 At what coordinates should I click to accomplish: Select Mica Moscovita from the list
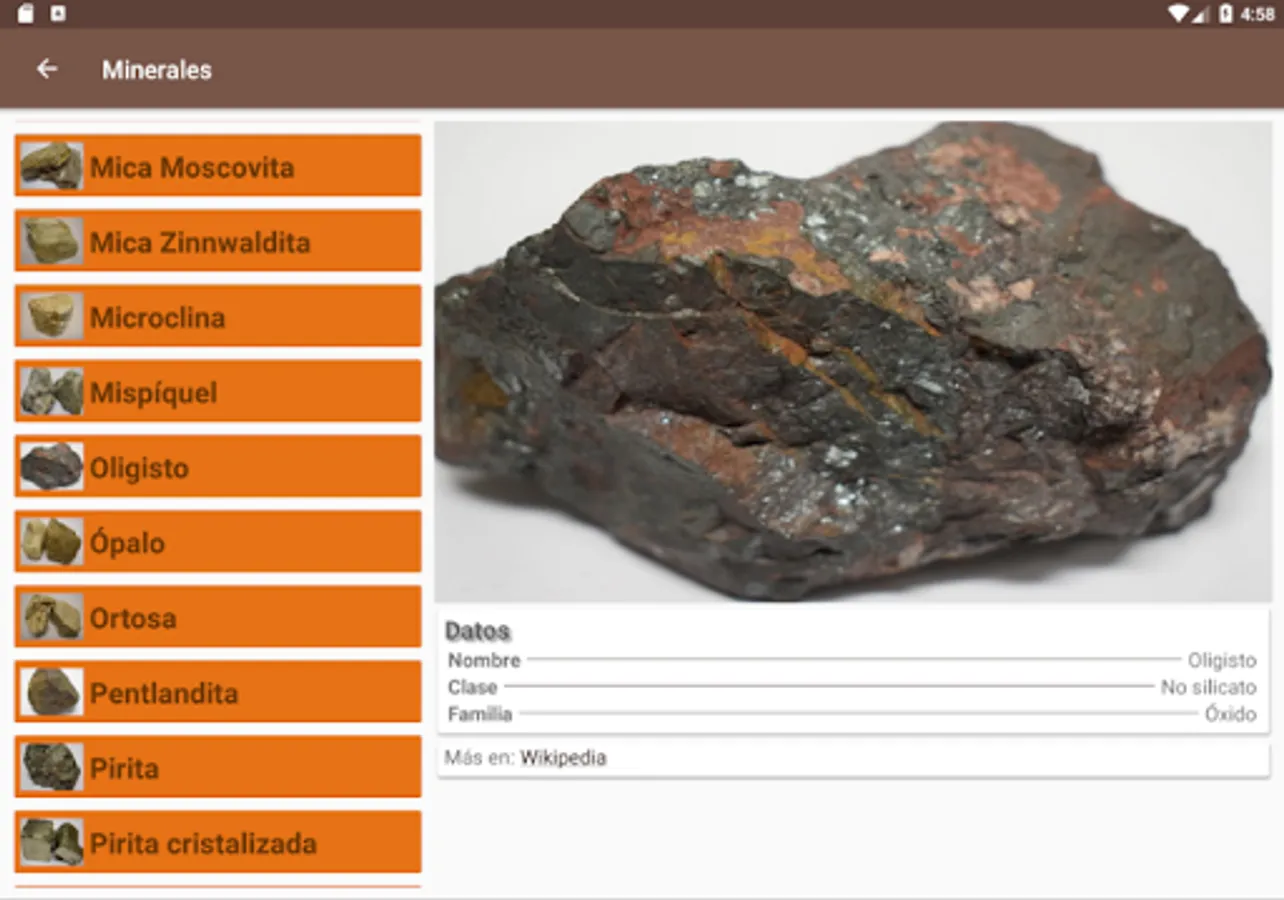218,166
